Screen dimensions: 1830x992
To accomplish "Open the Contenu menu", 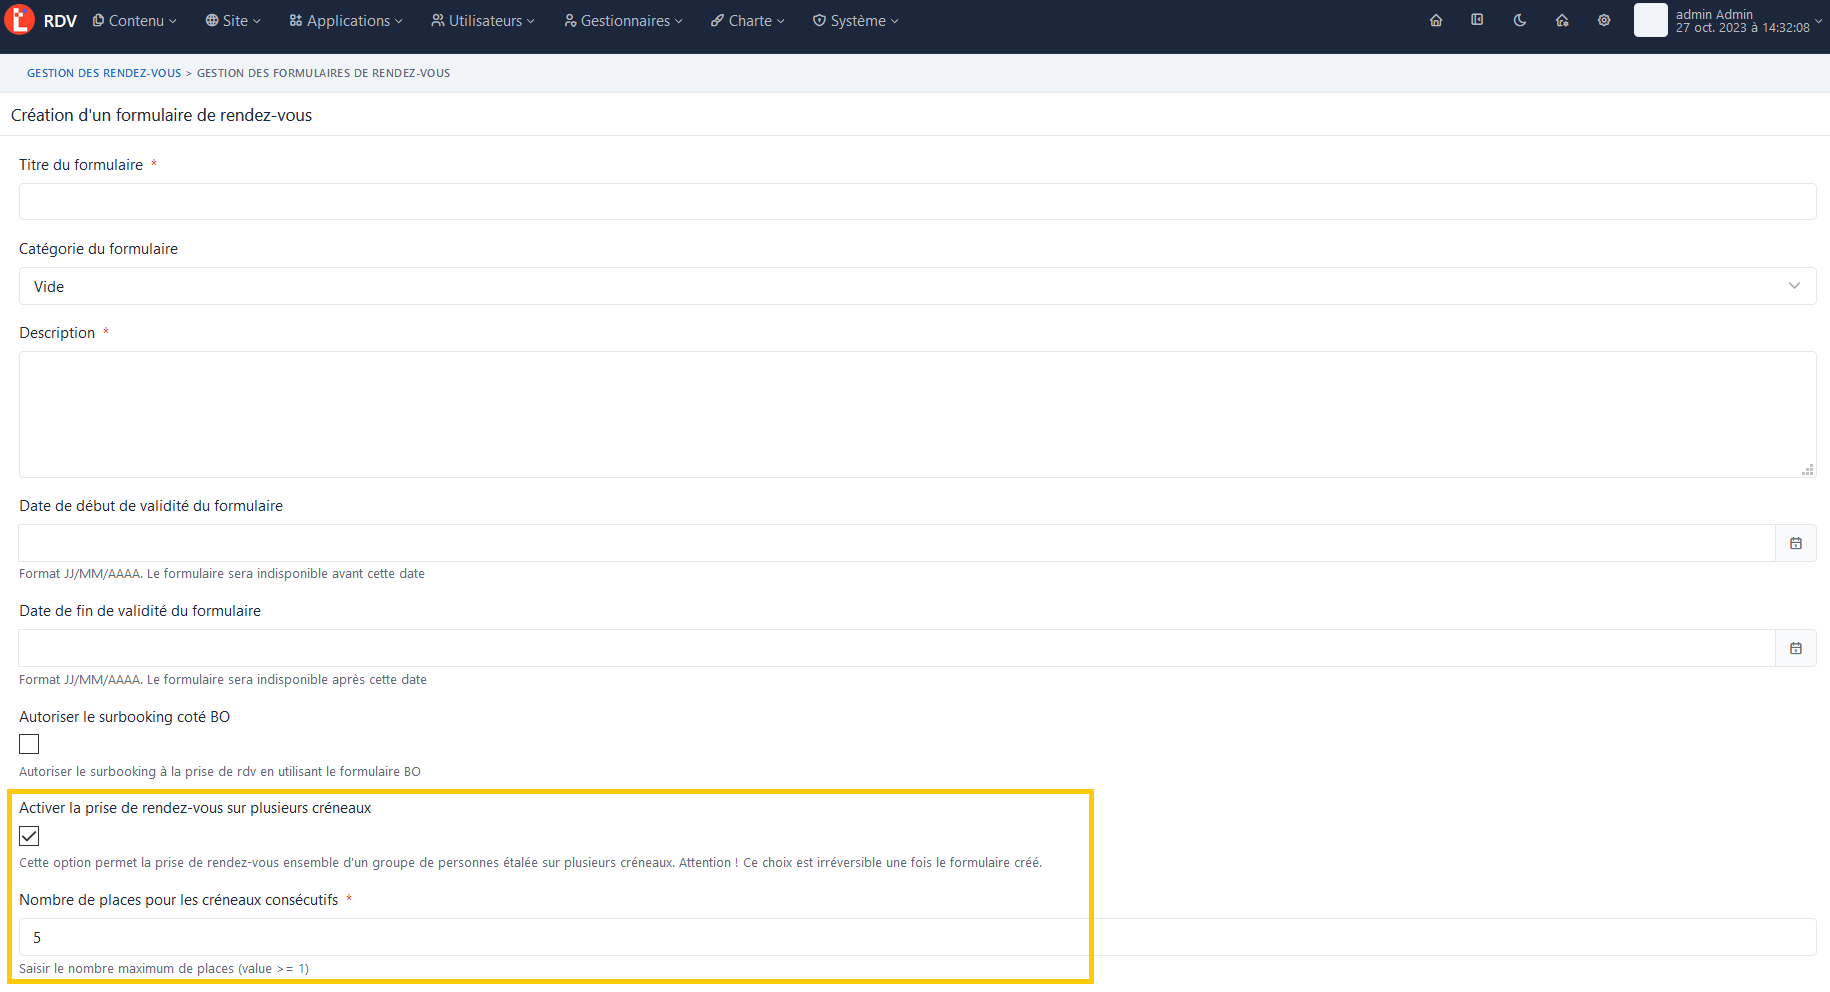I will click(x=135, y=21).
